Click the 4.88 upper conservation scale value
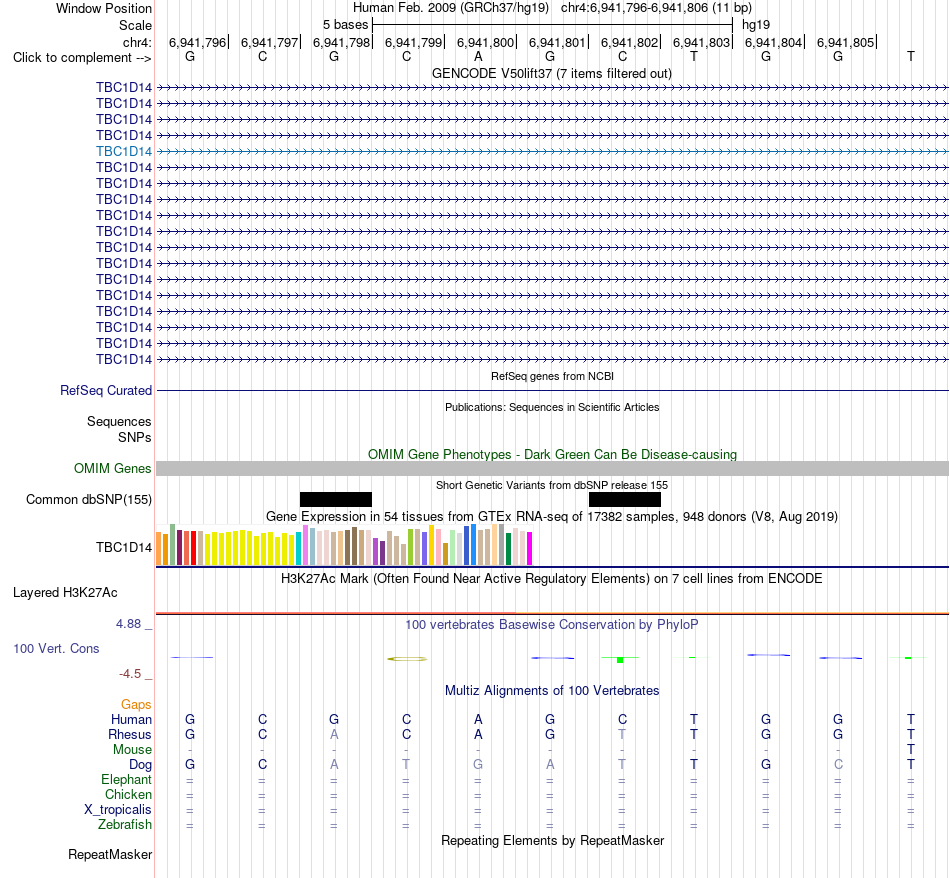 (128, 624)
